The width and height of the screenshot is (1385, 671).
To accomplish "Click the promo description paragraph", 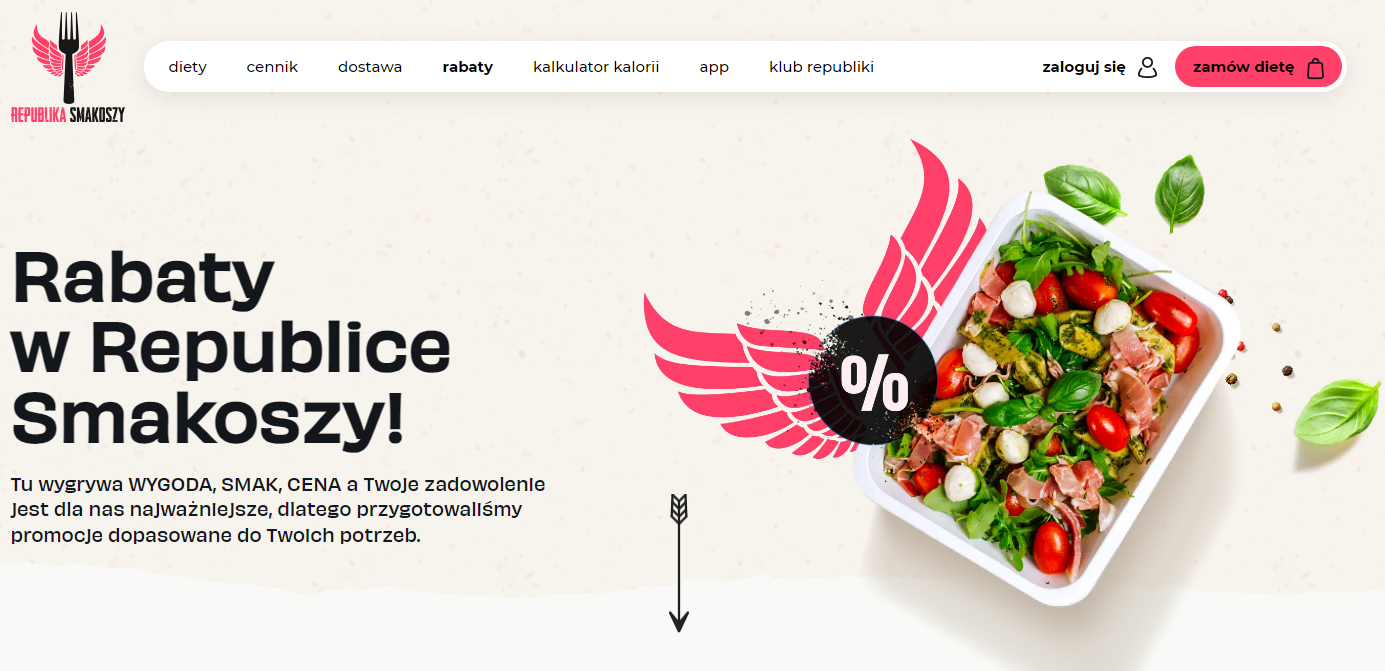I will [278, 509].
